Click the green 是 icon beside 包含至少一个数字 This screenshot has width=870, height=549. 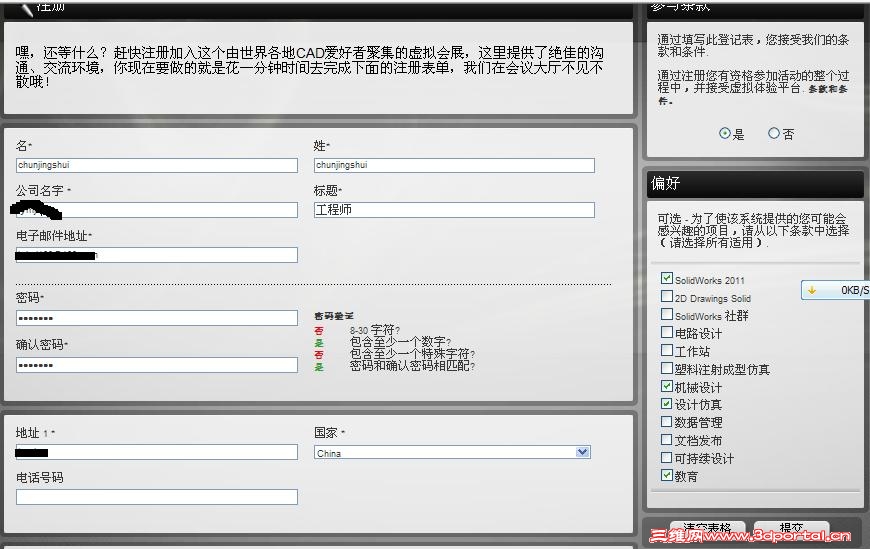point(319,343)
